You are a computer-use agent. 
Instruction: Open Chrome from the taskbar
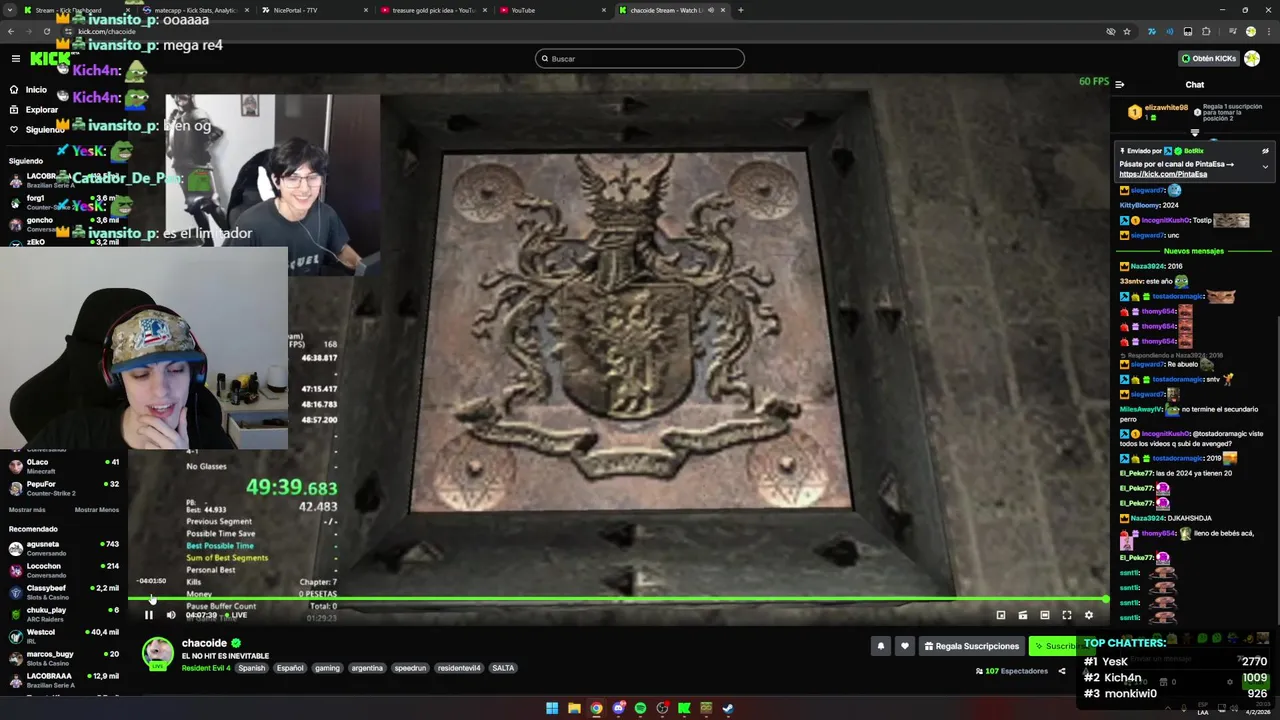596,709
